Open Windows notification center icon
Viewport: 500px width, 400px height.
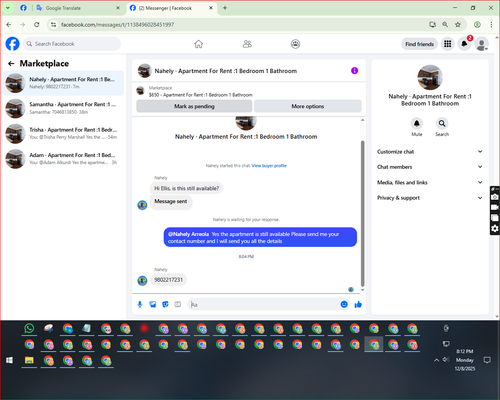tap(487, 360)
